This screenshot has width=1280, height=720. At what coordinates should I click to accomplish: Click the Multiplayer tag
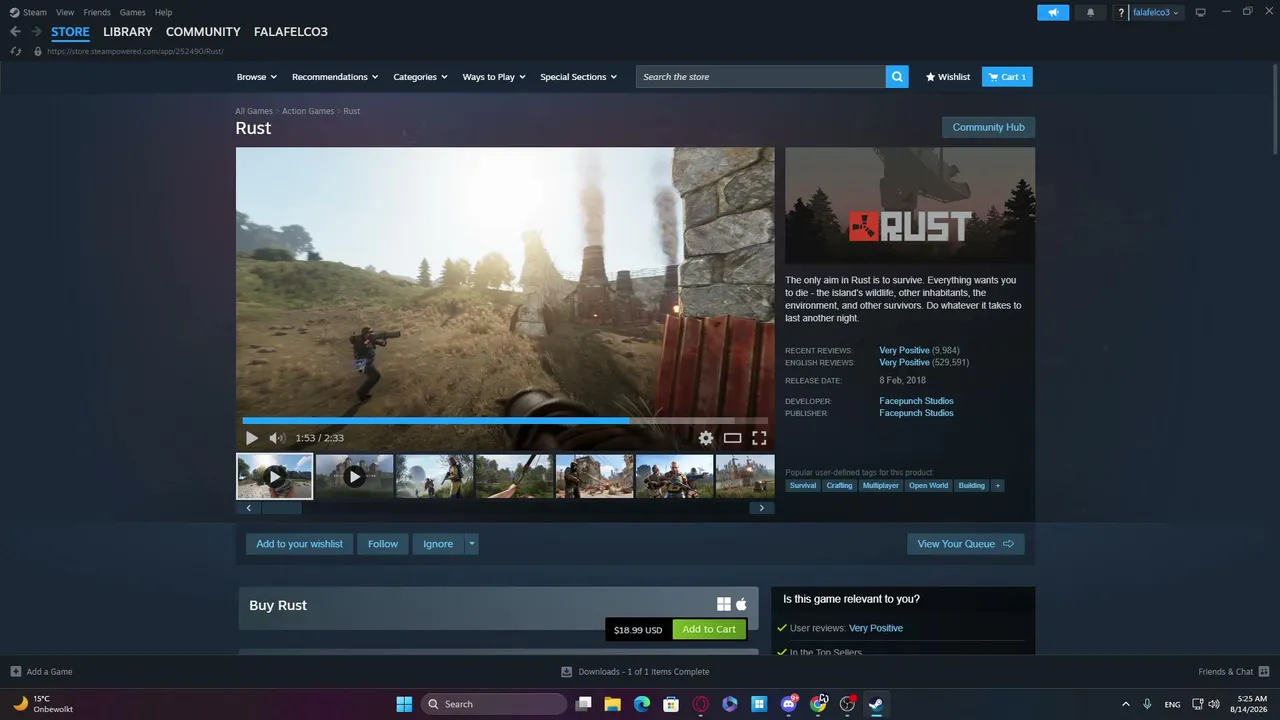coord(881,486)
